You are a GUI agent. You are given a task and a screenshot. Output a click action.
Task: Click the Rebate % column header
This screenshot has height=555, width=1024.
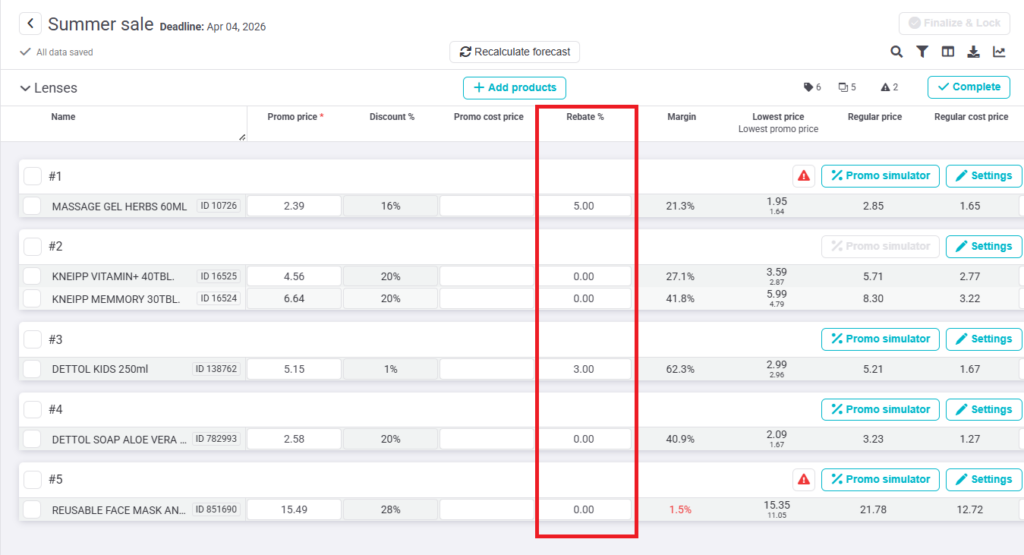tap(585, 117)
